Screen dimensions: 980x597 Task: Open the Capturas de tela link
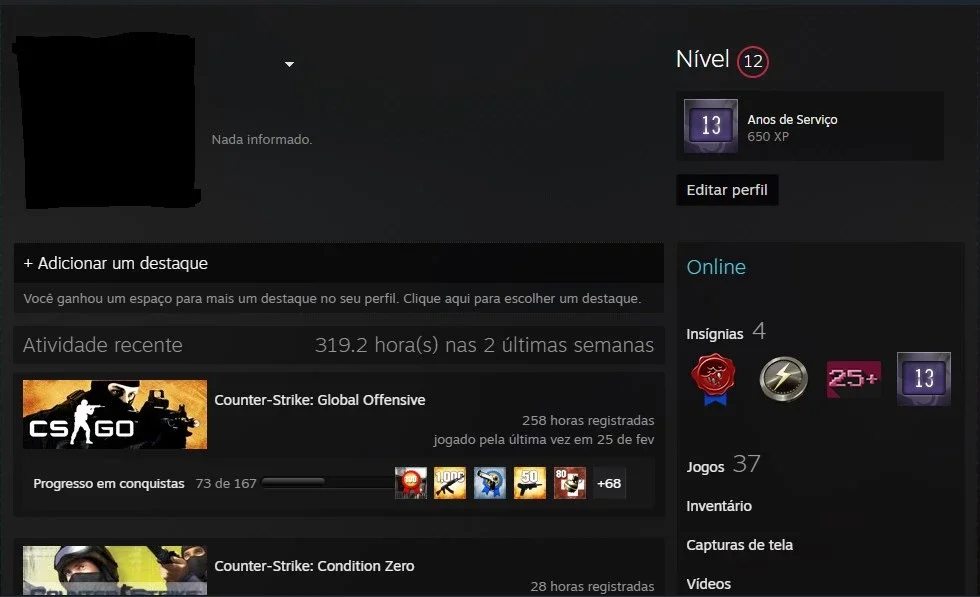[x=739, y=545]
